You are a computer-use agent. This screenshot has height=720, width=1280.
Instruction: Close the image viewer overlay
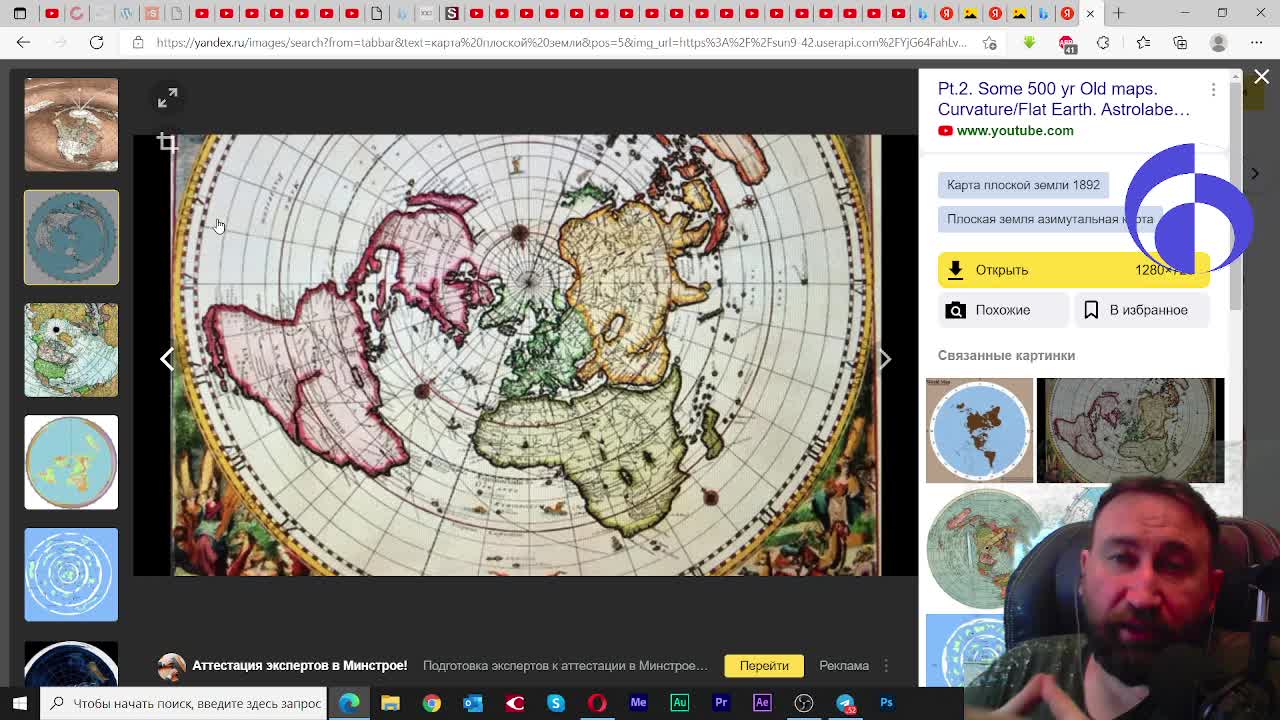click(x=1262, y=77)
